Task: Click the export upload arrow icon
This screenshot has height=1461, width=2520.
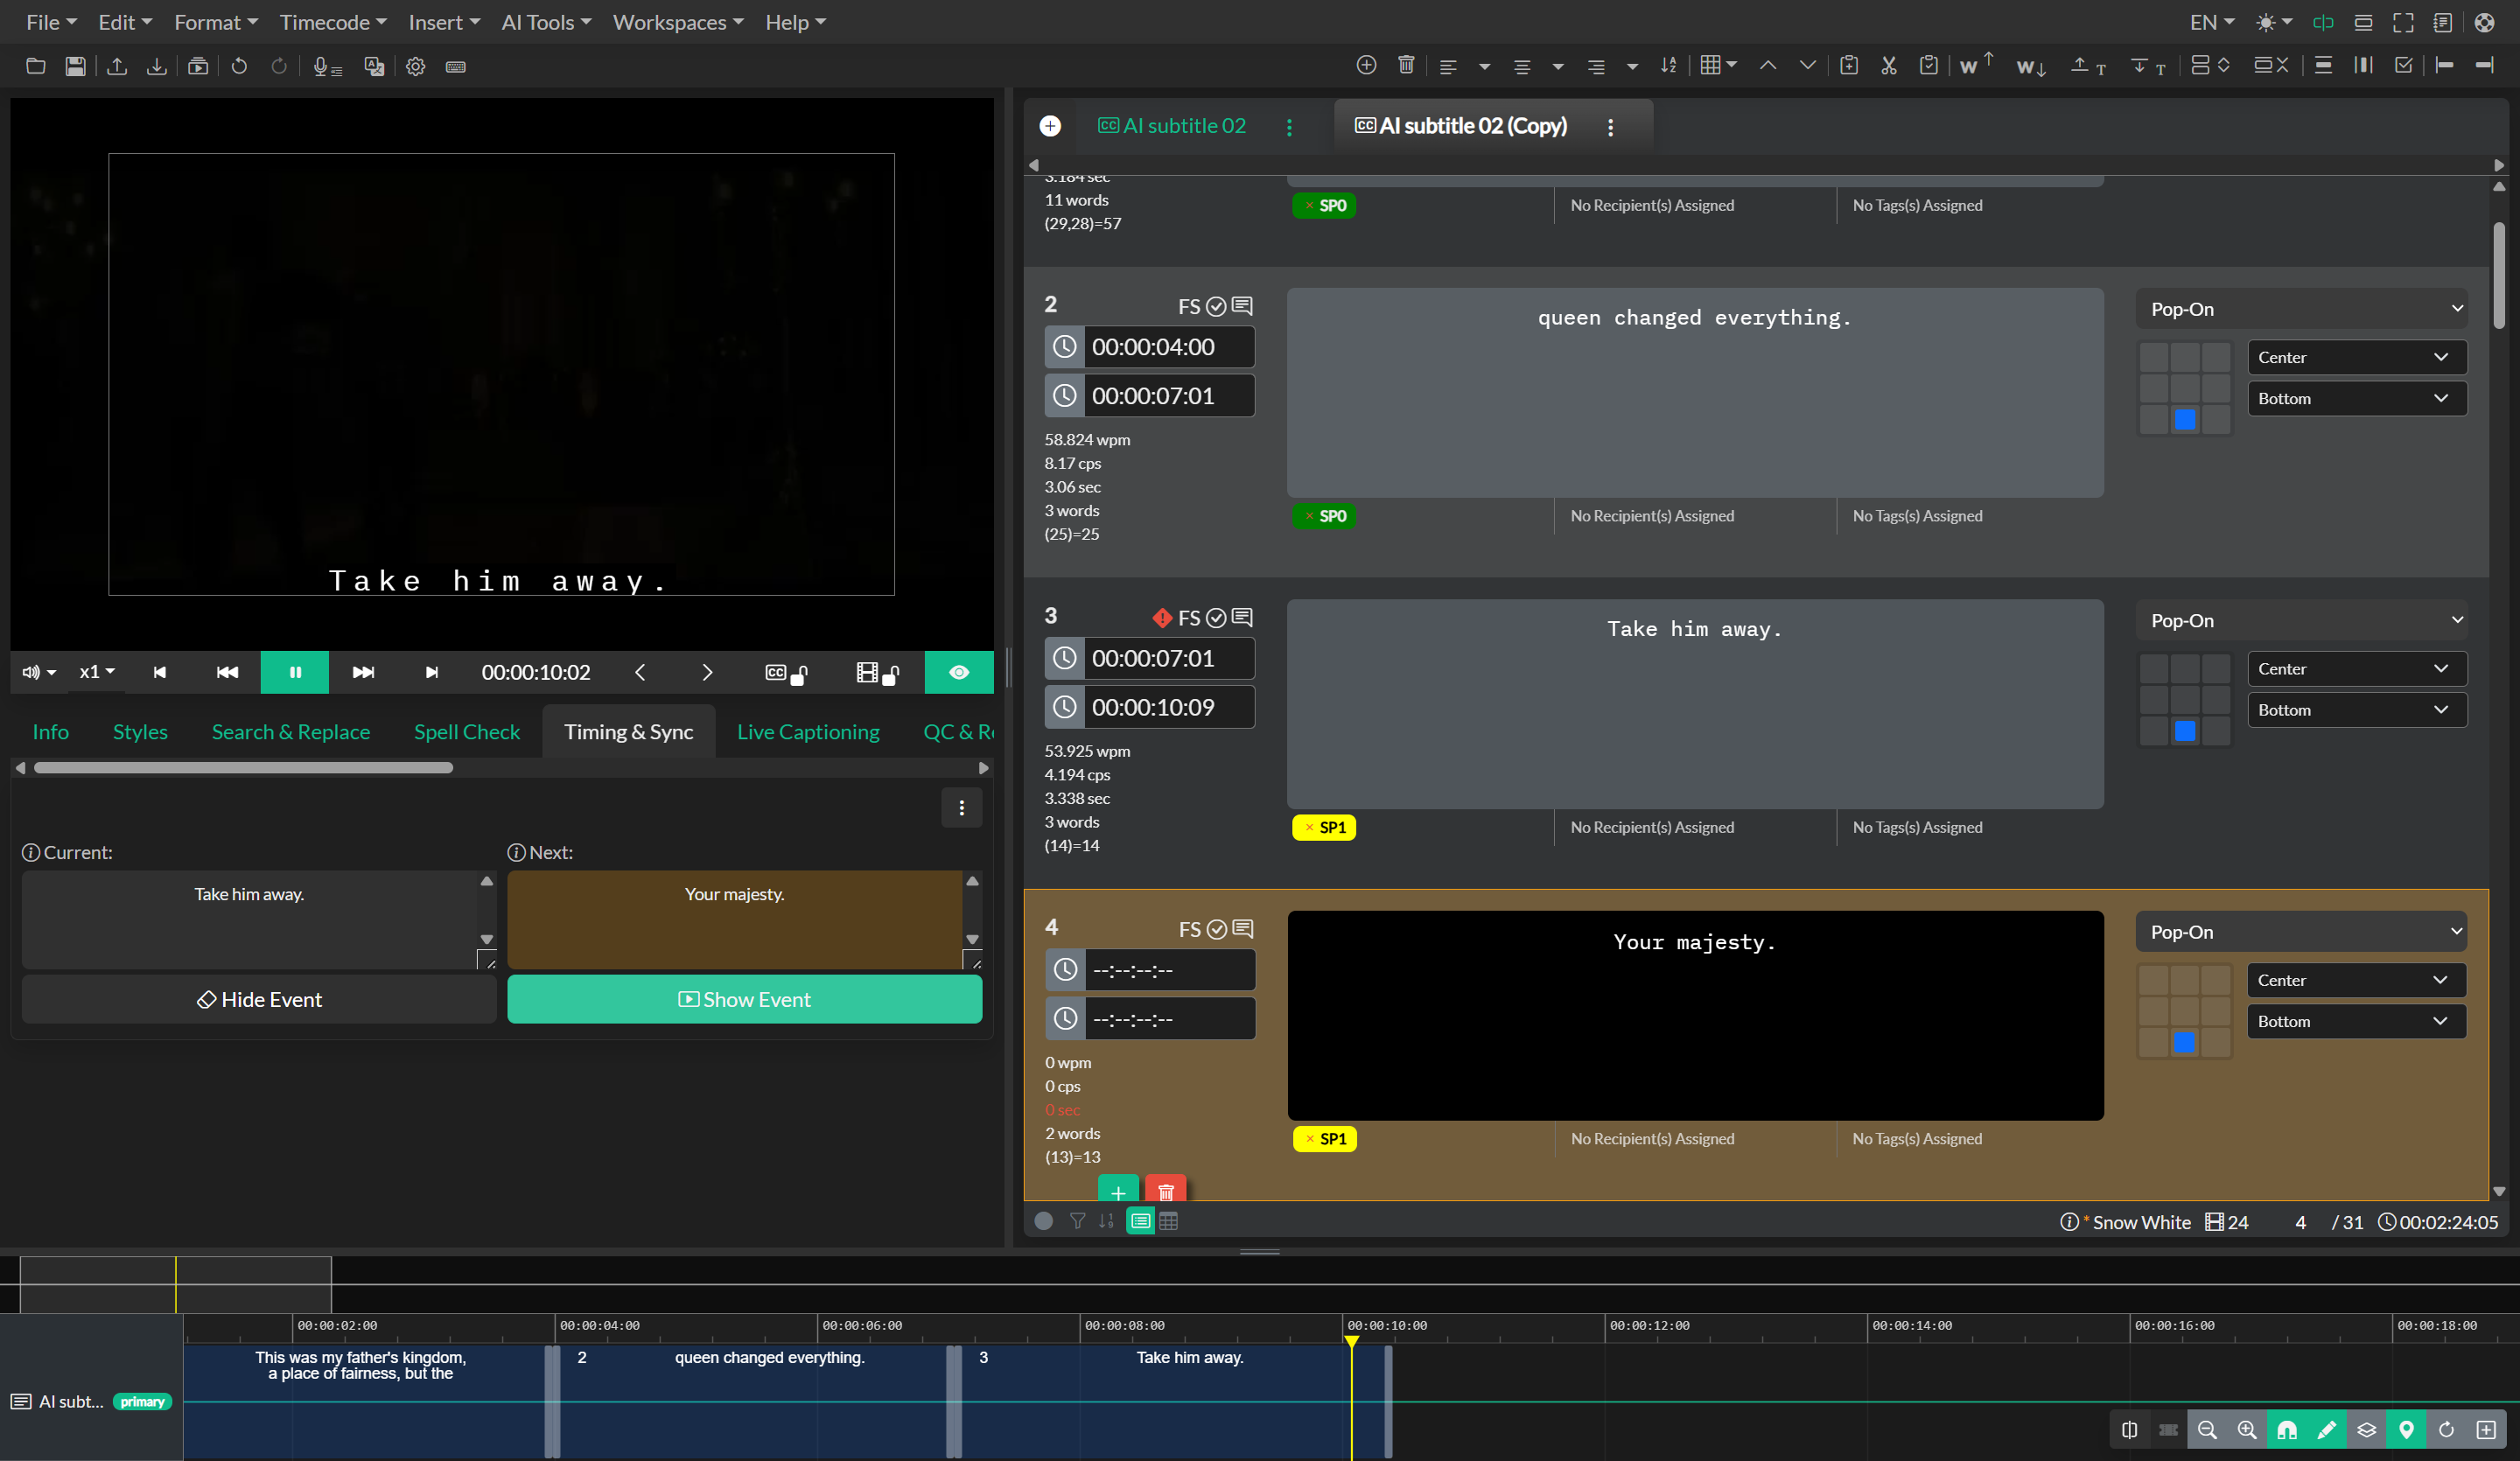Action: [117, 66]
